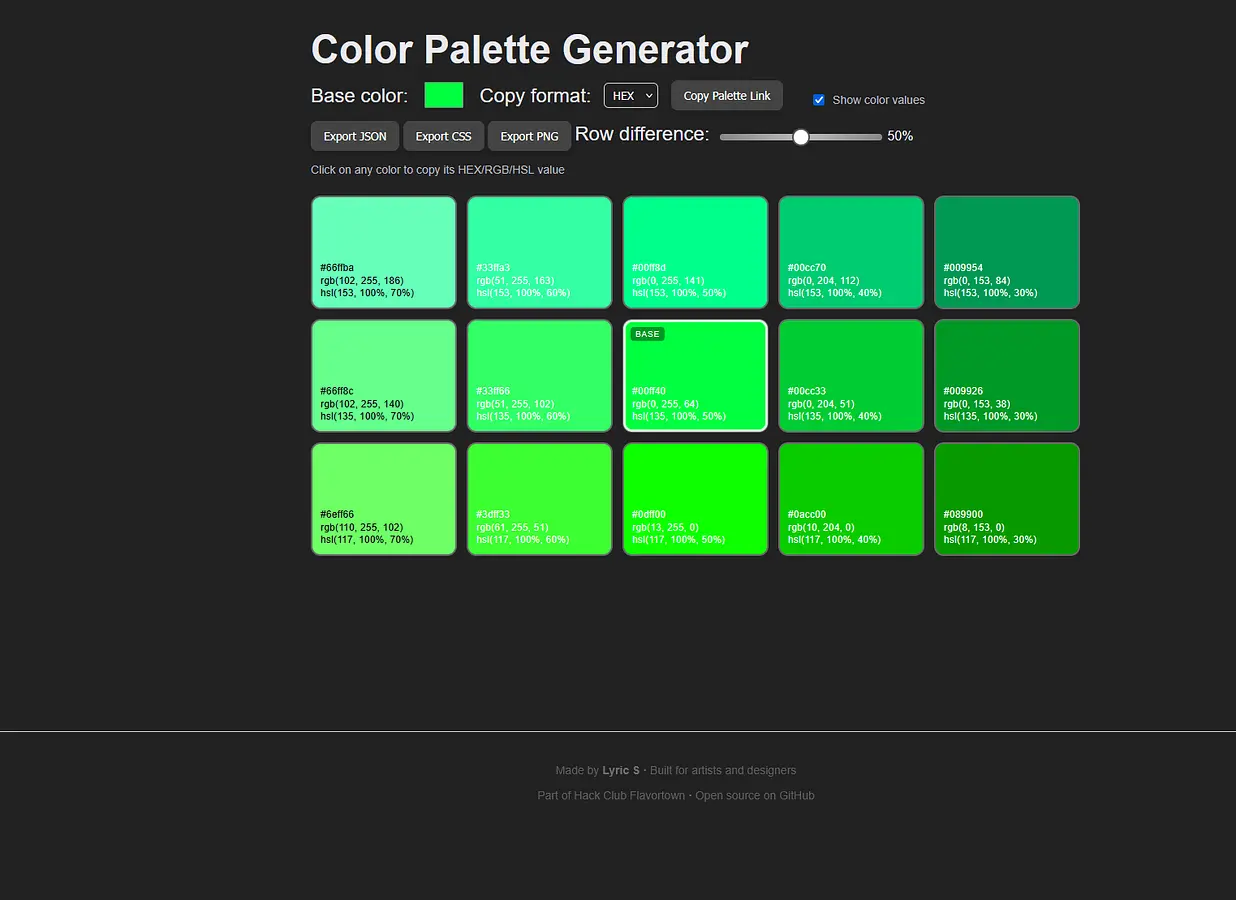This screenshot has height=900, width=1236.
Task: Open the base color picker swatch
Action: pos(443,95)
